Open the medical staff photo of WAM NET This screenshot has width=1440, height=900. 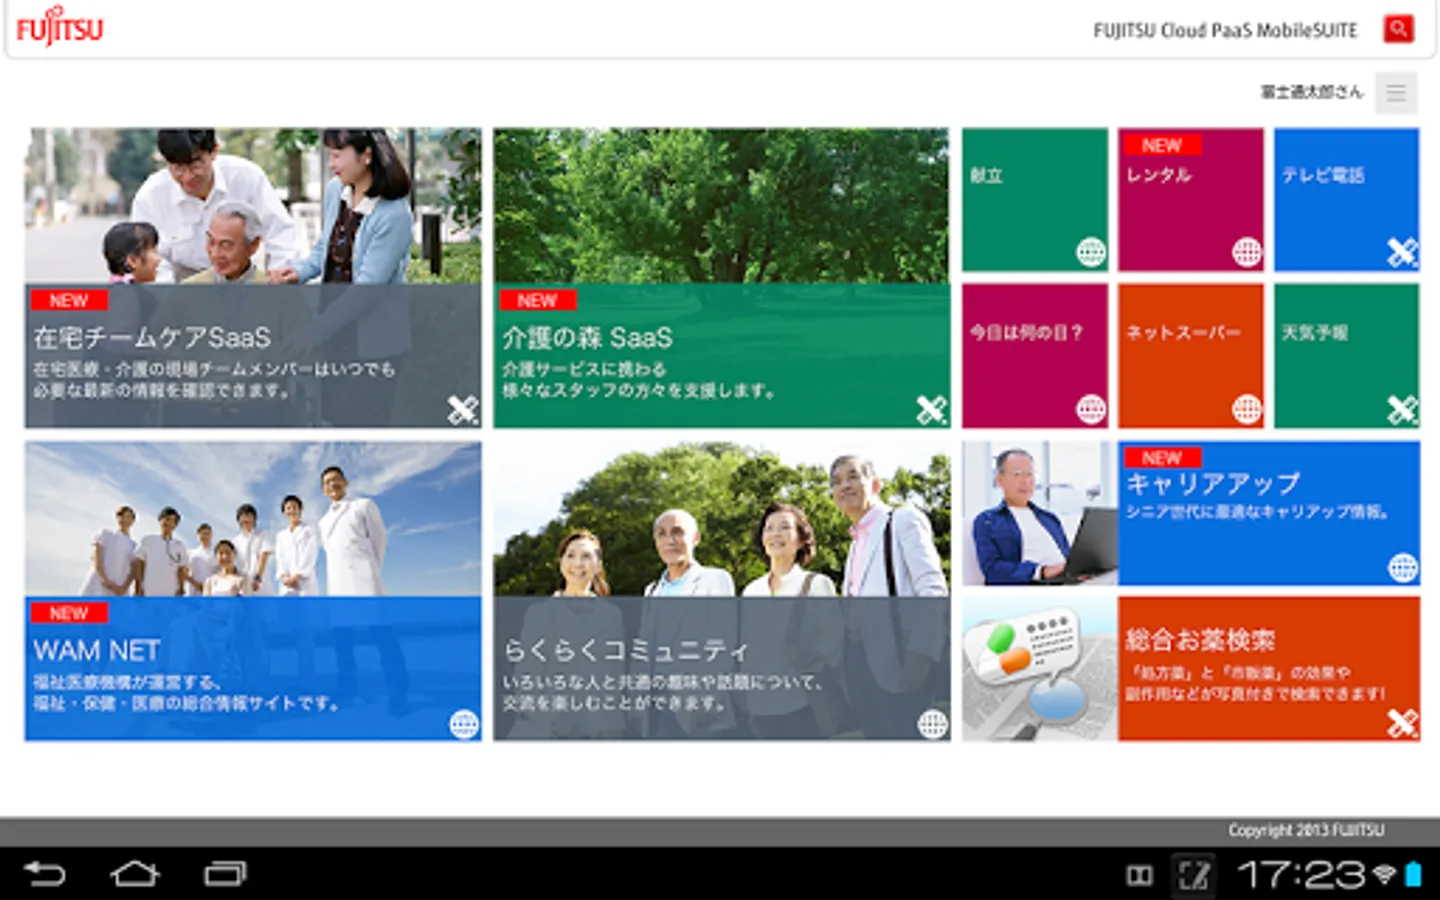click(253, 520)
